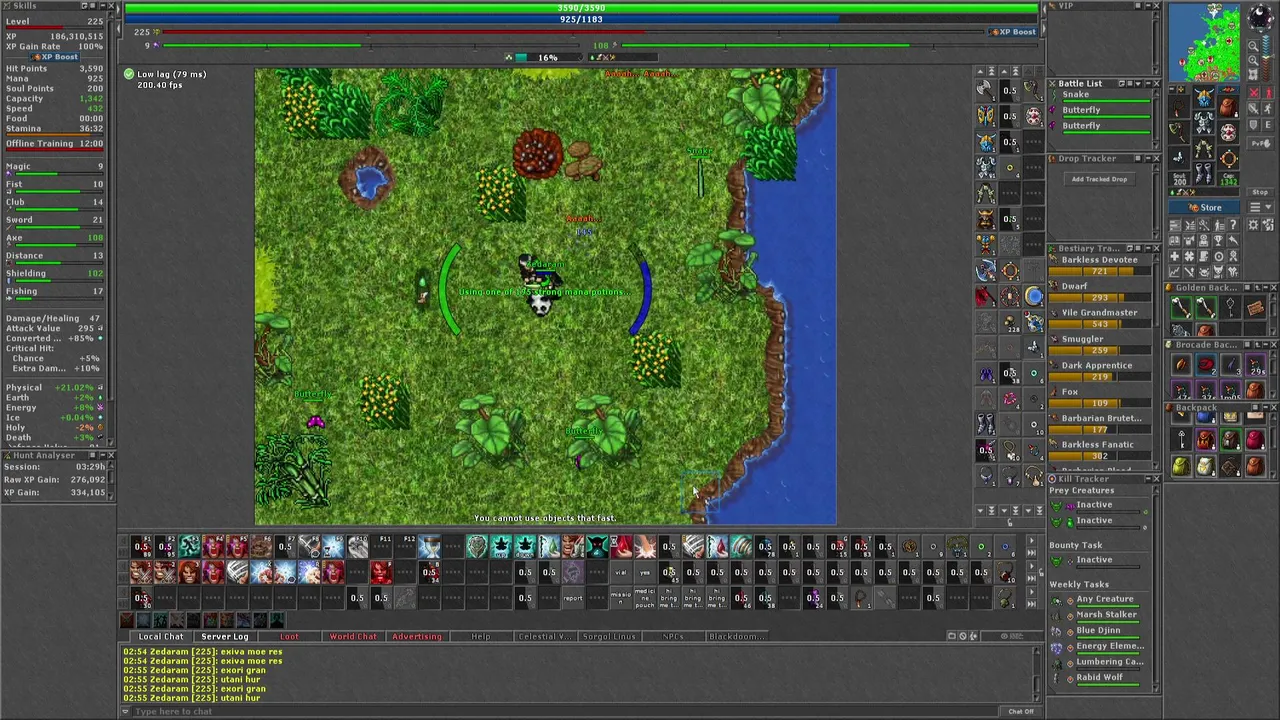
Task: Click the F1 hotkey slot on action bar
Action: tap(141, 546)
